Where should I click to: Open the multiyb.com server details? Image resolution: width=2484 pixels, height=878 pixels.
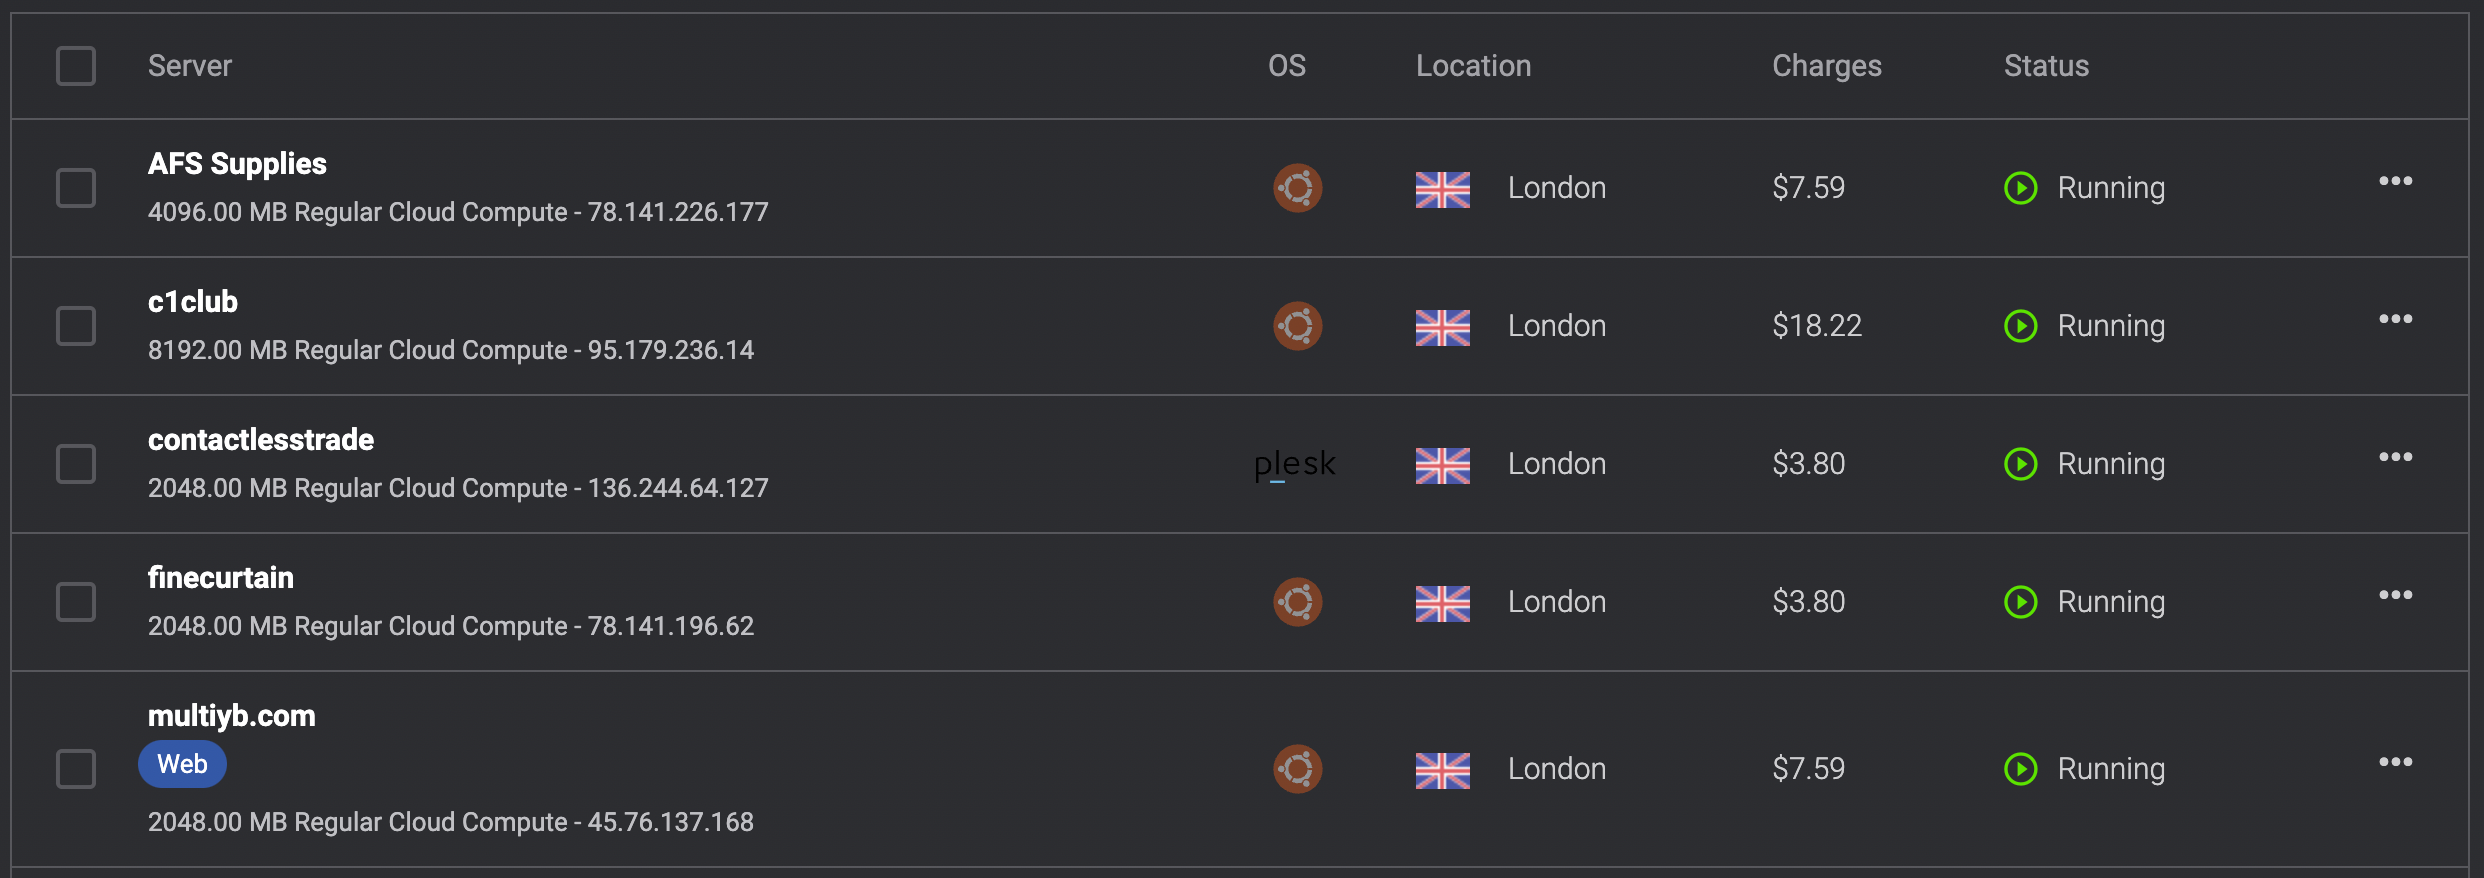[231, 716]
